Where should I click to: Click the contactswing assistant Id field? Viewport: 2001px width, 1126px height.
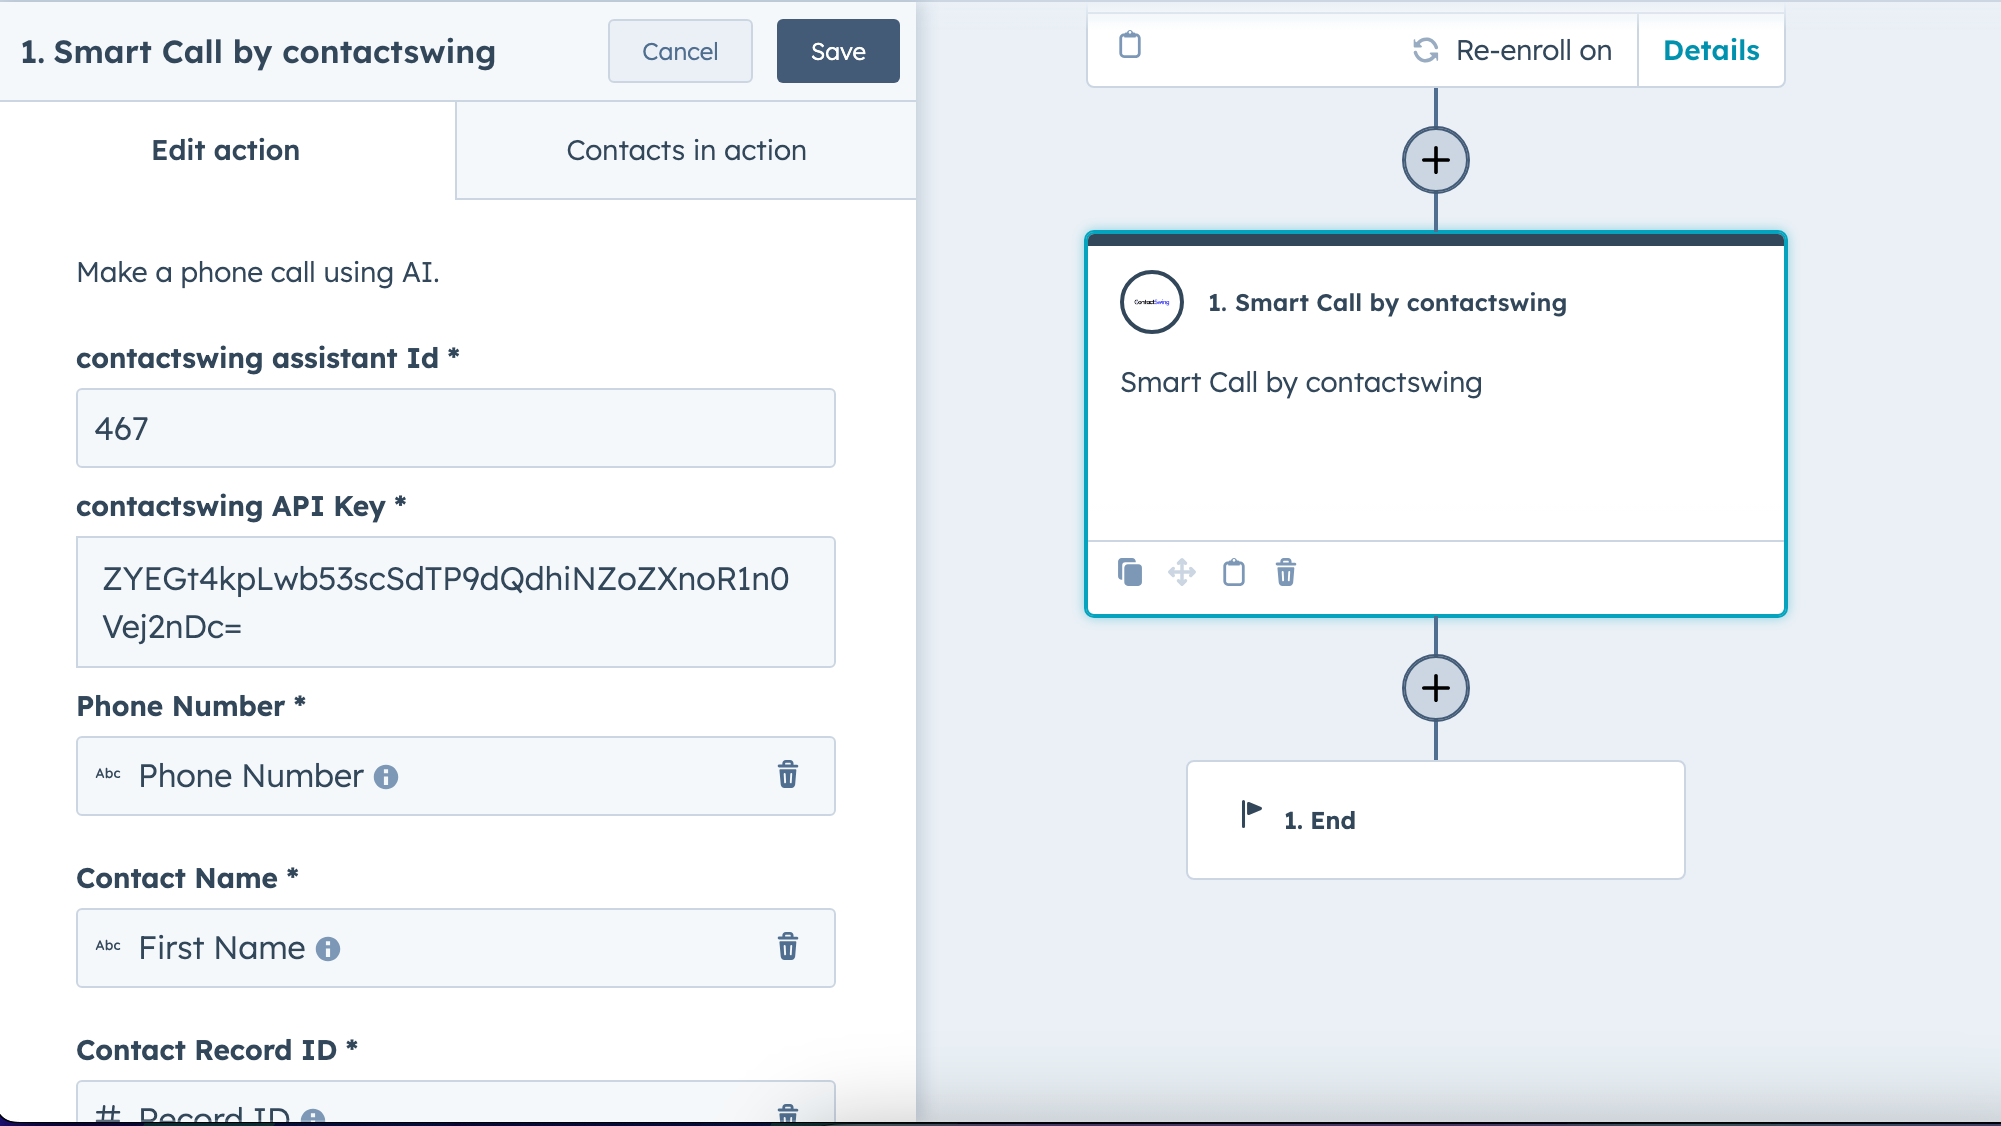[x=456, y=428]
